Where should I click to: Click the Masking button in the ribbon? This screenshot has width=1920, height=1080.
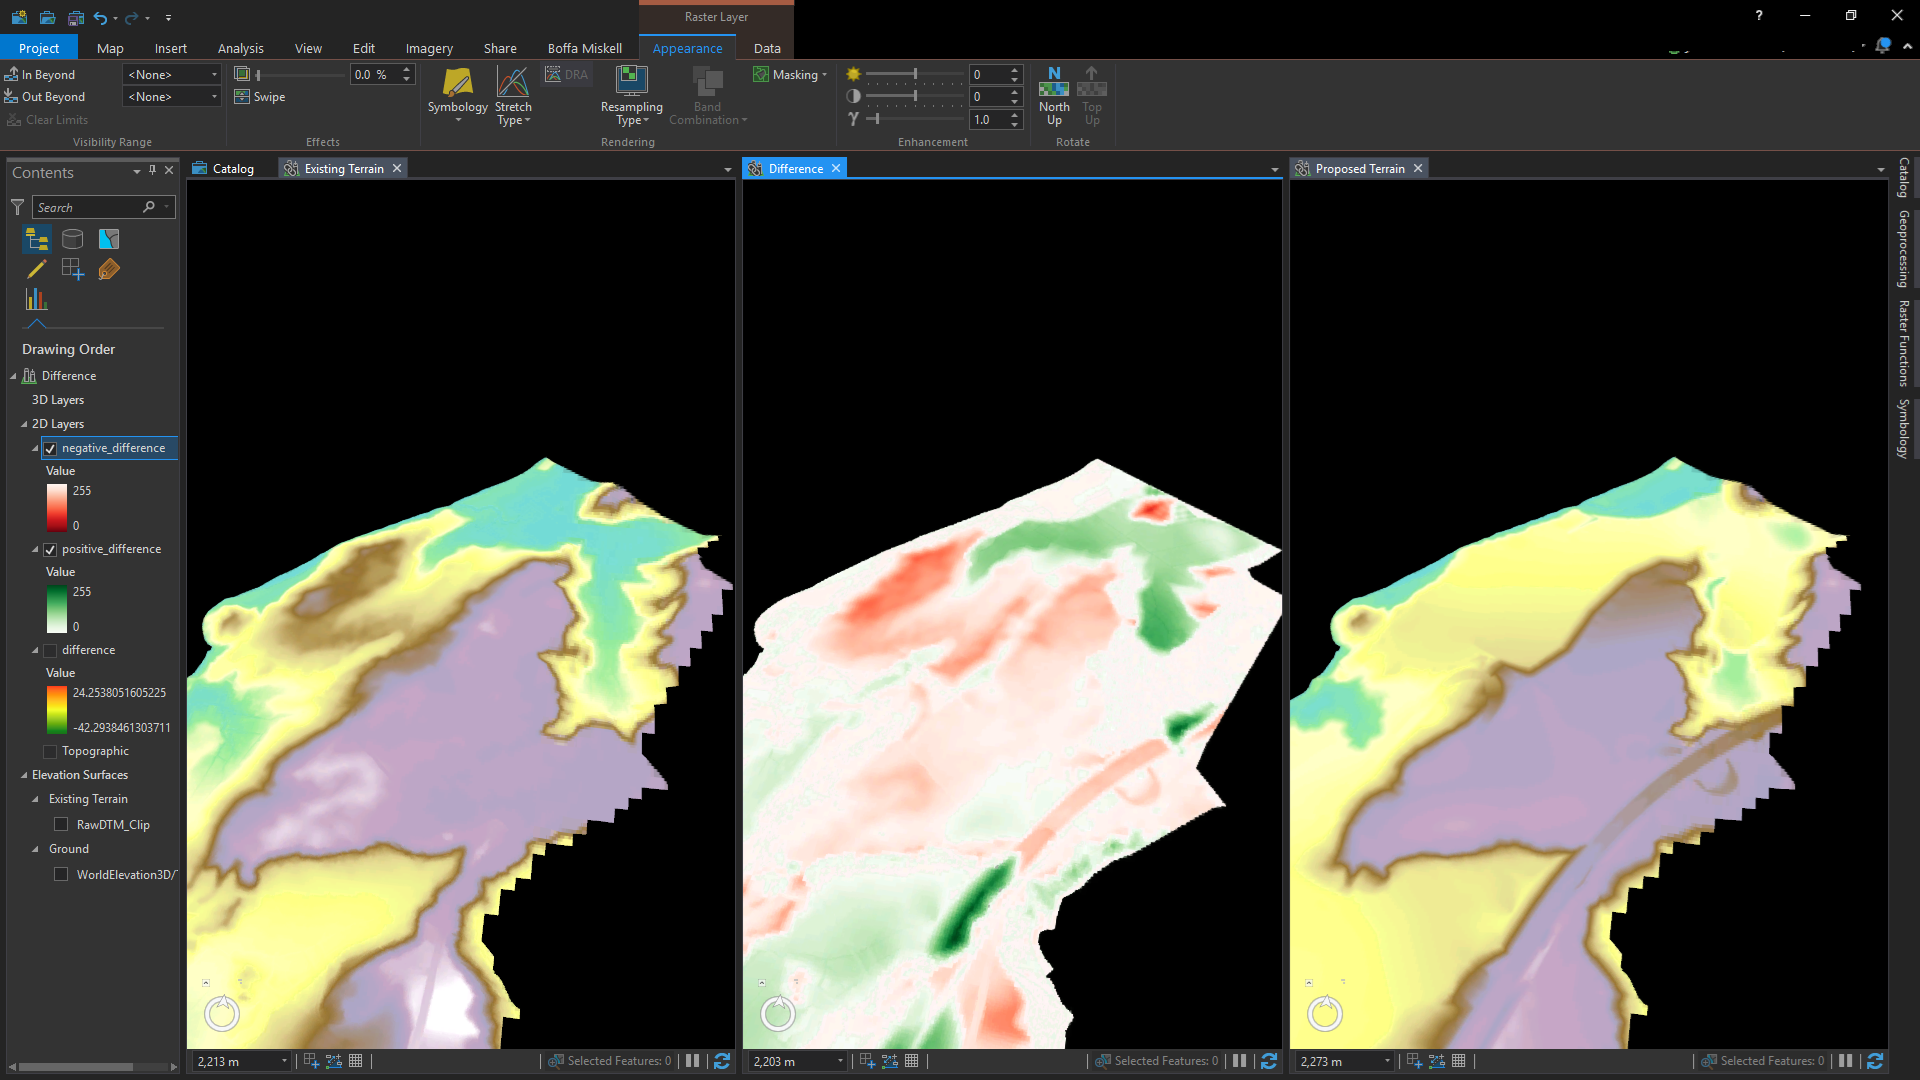(x=790, y=74)
